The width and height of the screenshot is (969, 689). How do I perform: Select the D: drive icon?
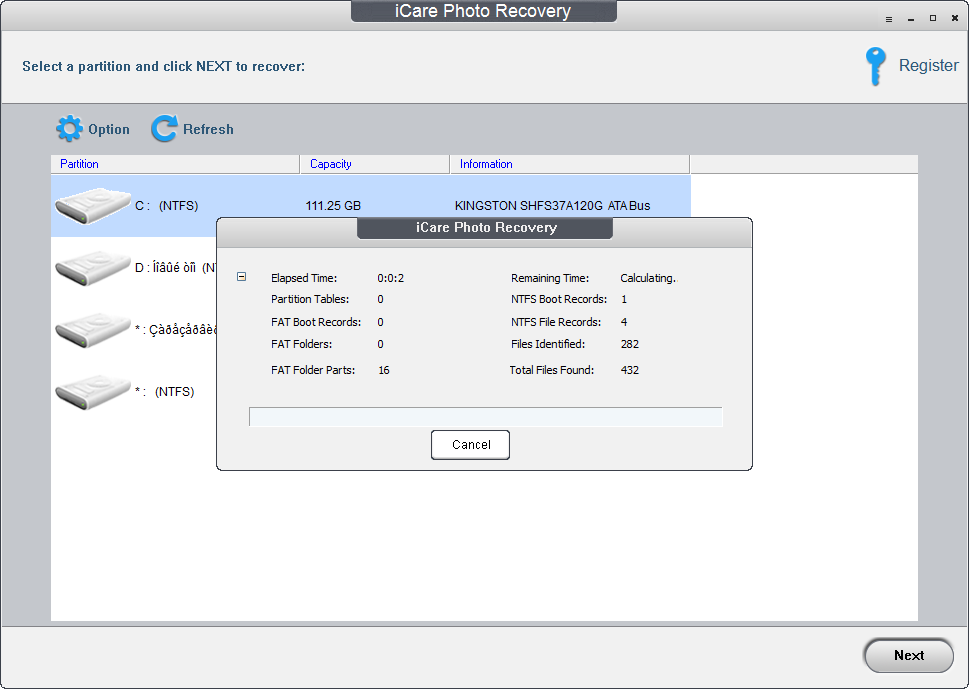(x=93, y=268)
